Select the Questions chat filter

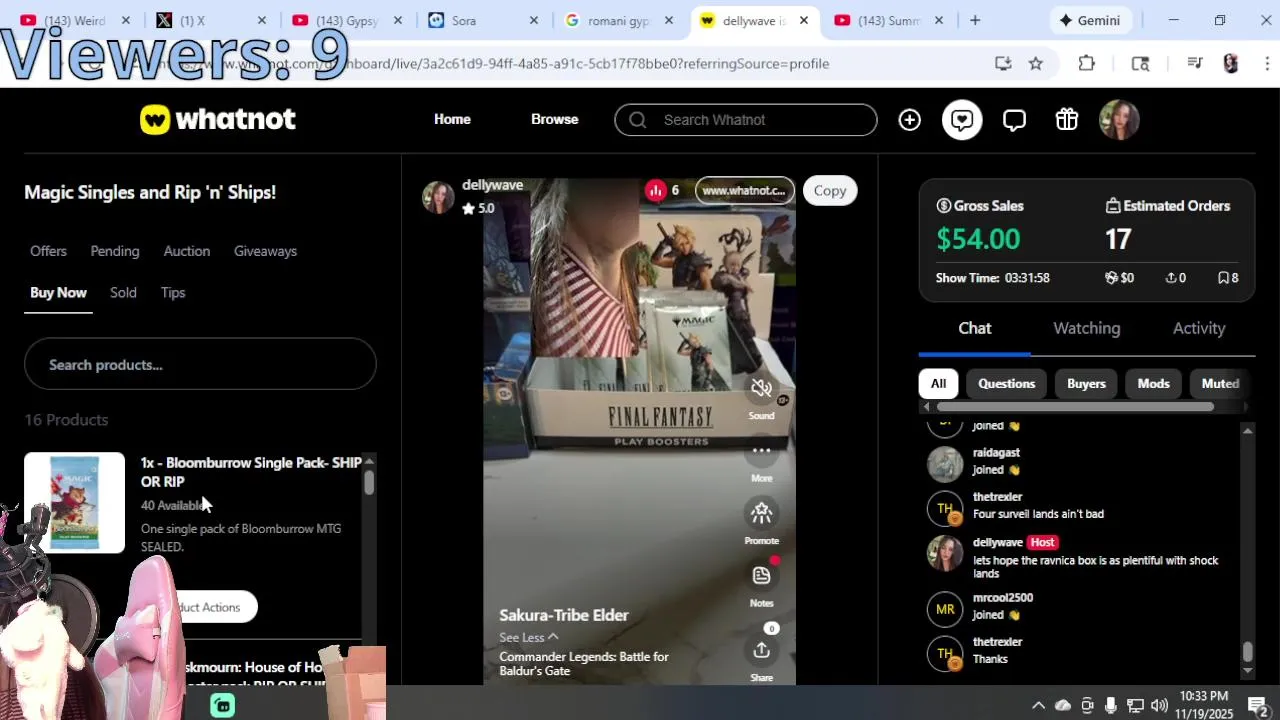pos(1006,384)
